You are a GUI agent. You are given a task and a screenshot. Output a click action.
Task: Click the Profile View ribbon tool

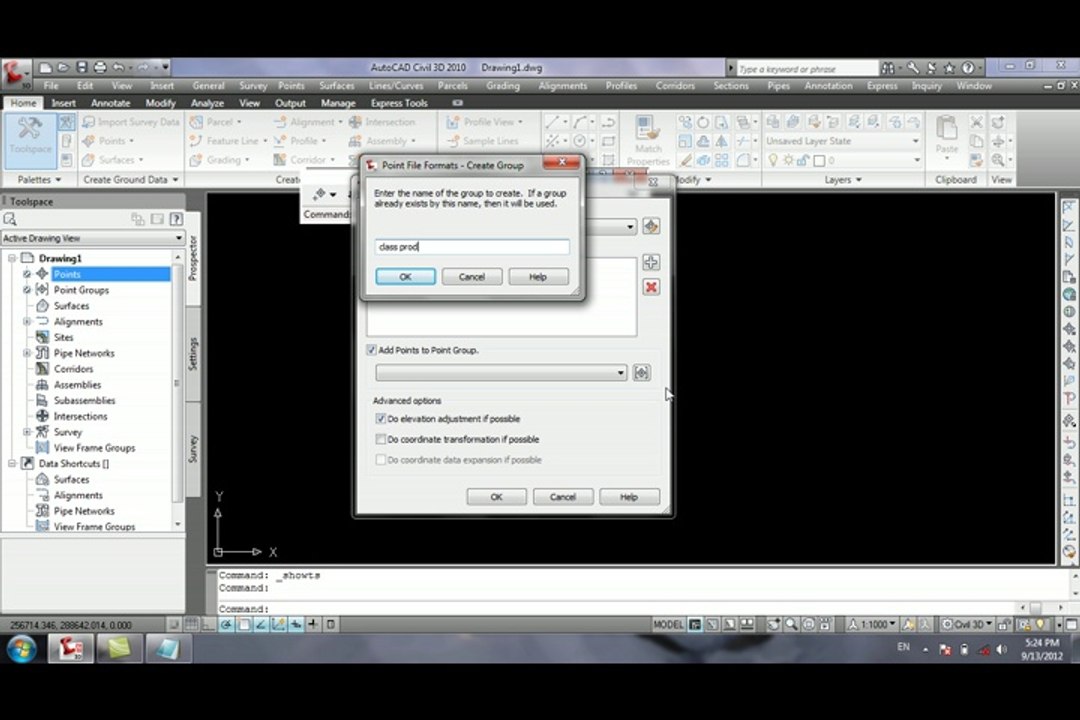pyautogui.click(x=484, y=122)
